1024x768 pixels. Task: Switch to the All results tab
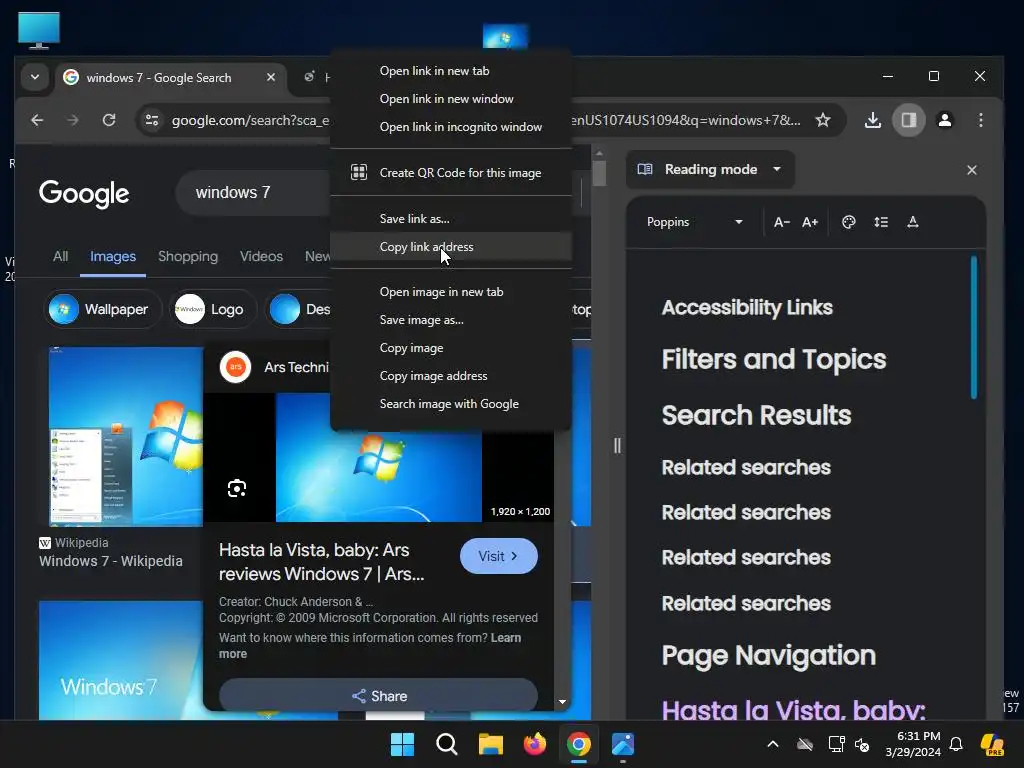pos(60,257)
